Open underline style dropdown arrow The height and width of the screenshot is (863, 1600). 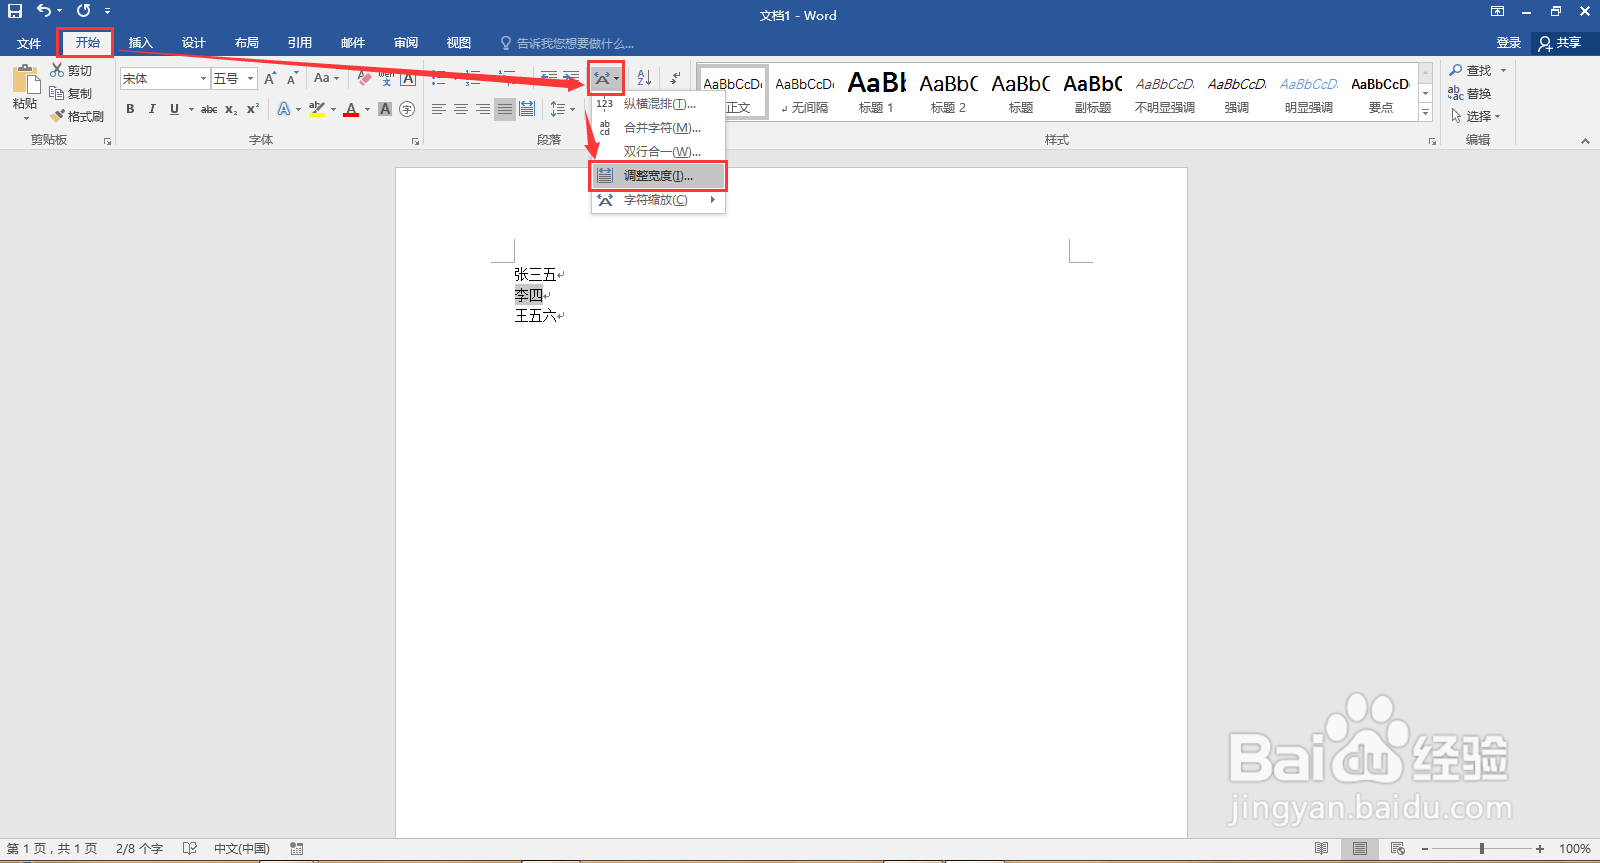pyautogui.click(x=191, y=109)
